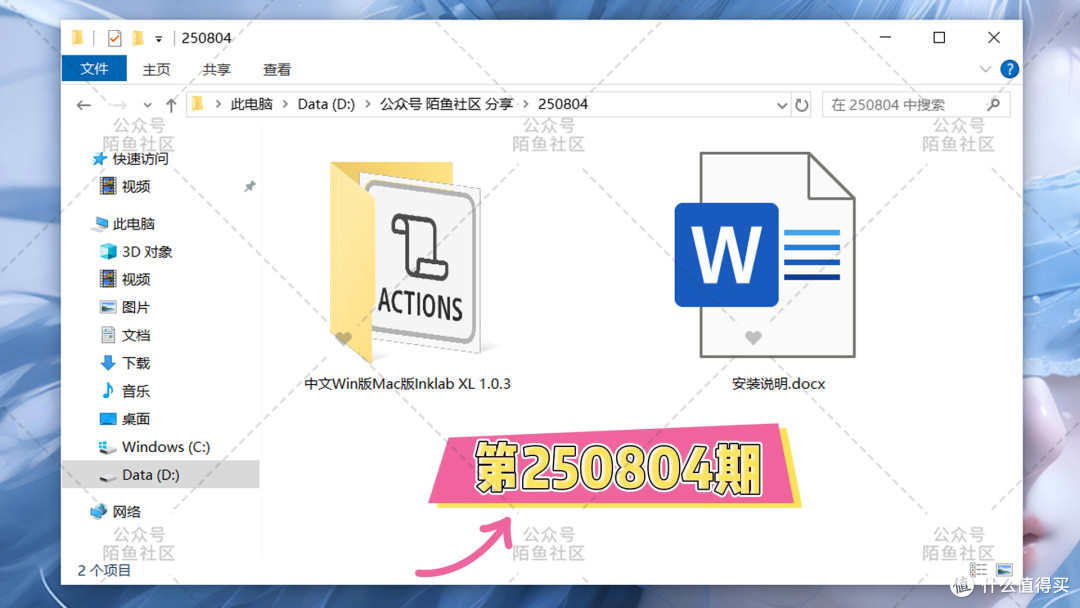This screenshot has width=1080, height=608.
Task: Switch to the 查看 ribbon tab
Action: 277,70
